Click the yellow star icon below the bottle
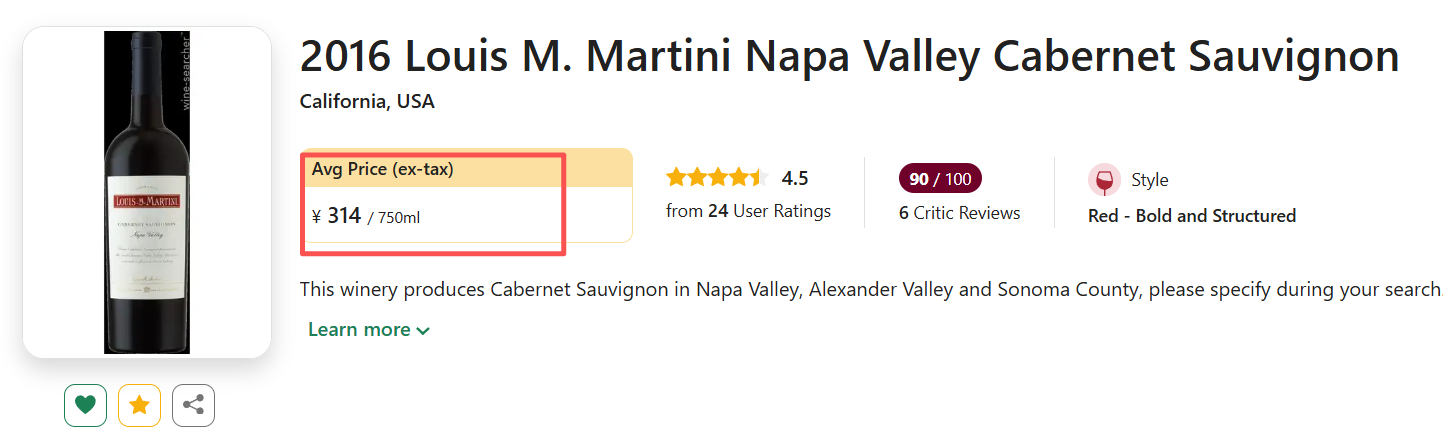 [x=139, y=405]
